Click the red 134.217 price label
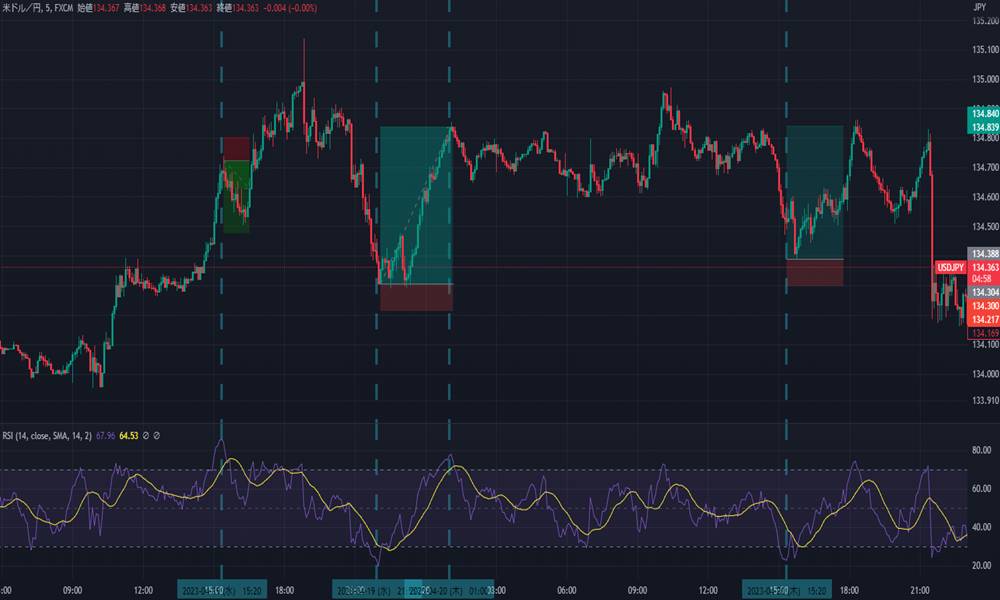Screen dimensions: 1000x600 984,318
